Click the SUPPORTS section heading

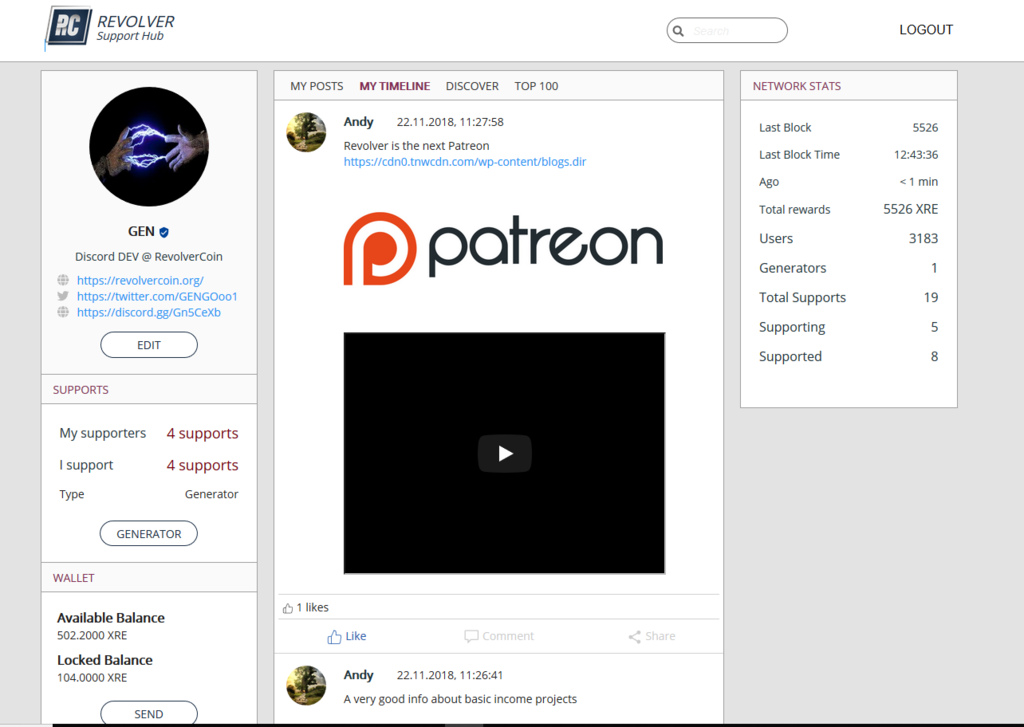click(x=81, y=390)
